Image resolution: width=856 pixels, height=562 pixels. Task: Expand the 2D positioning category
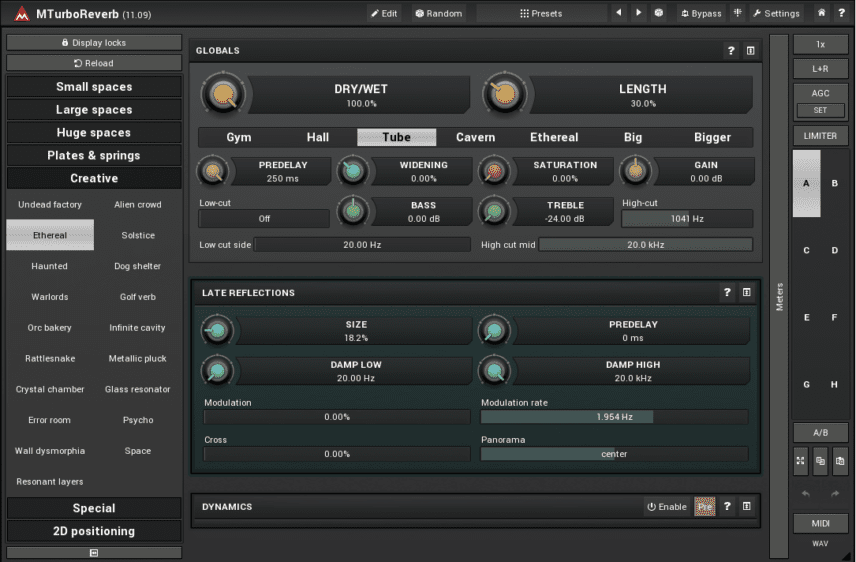94,531
